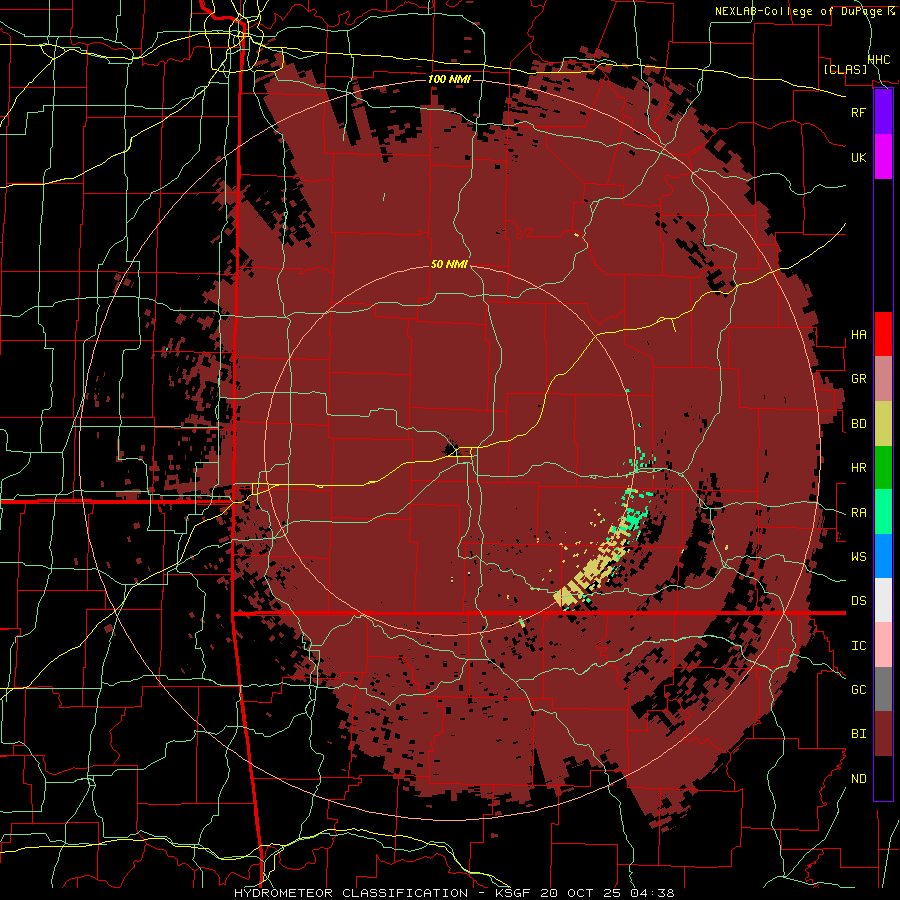Click the 'ND' legend label

pos(858,779)
